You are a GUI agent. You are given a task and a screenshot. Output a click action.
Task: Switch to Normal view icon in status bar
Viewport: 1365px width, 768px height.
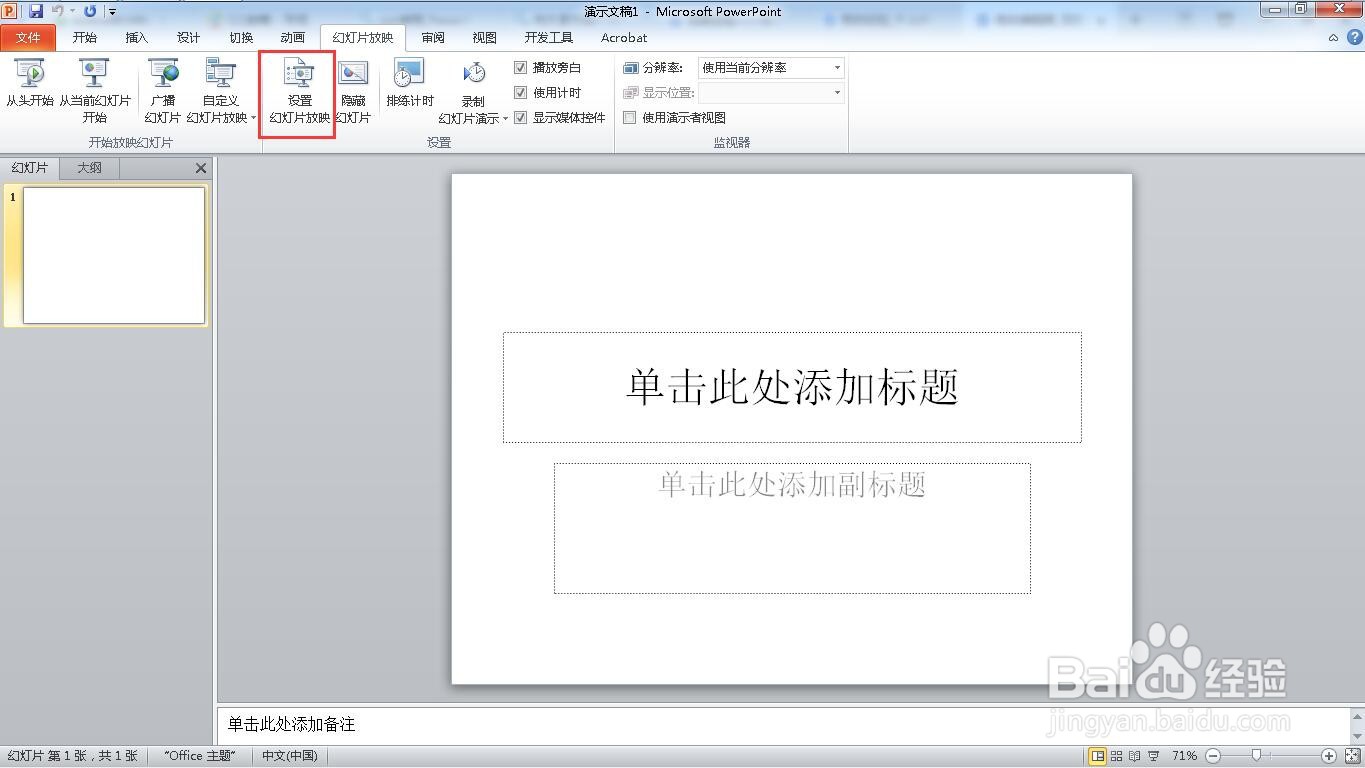(x=1098, y=756)
